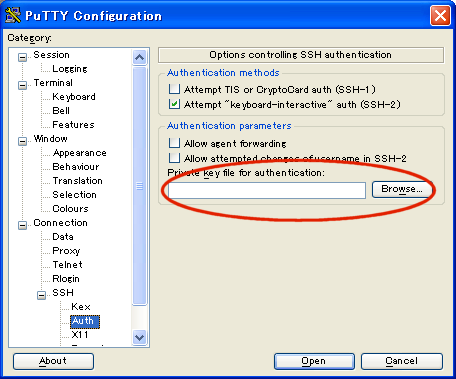Click the Browse... button for private key
This screenshot has width=456, height=379.
(x=402, y=189)
